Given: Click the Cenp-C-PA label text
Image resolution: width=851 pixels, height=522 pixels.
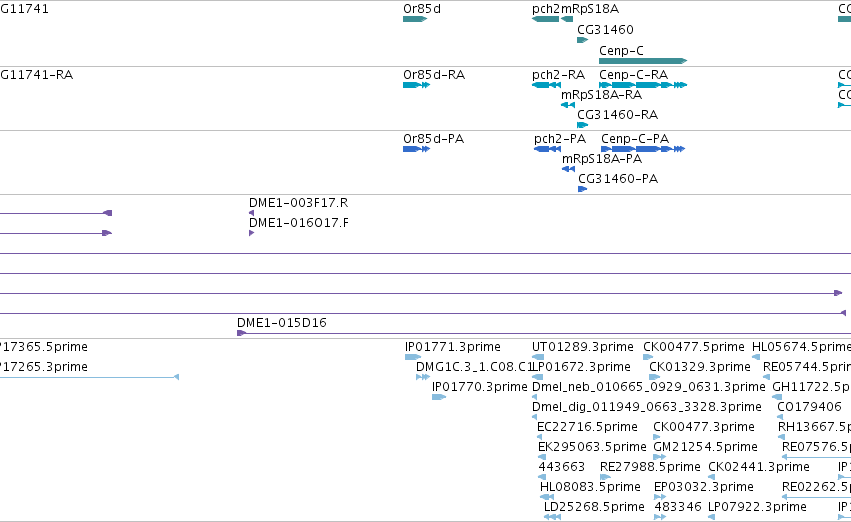Looking at the screenshot, I should click(635, 139).
